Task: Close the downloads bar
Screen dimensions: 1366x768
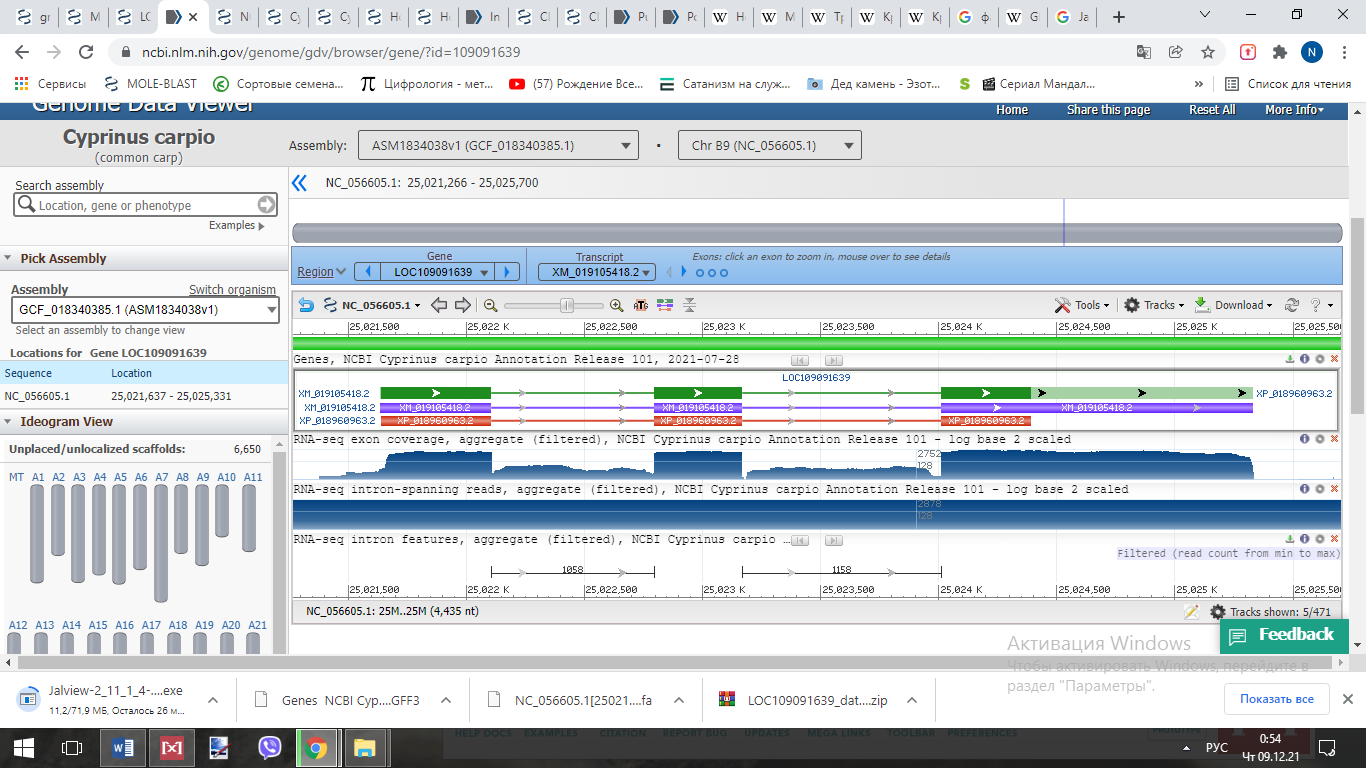Action: pyautogui.click(x=1347, y=698)
